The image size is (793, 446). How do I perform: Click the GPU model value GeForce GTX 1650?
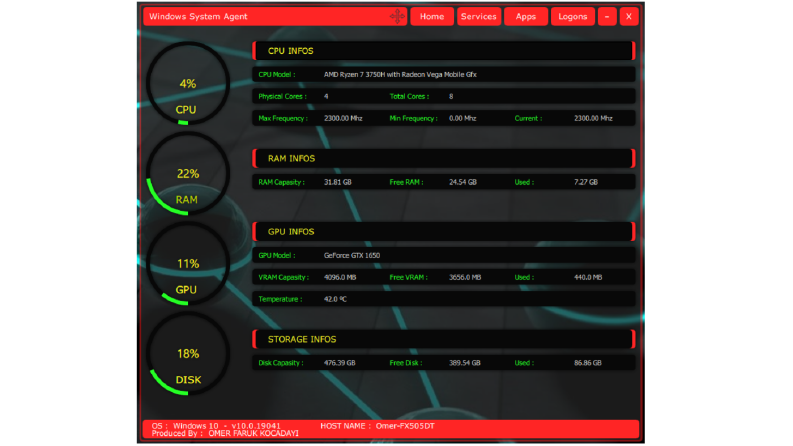point(351,255)
